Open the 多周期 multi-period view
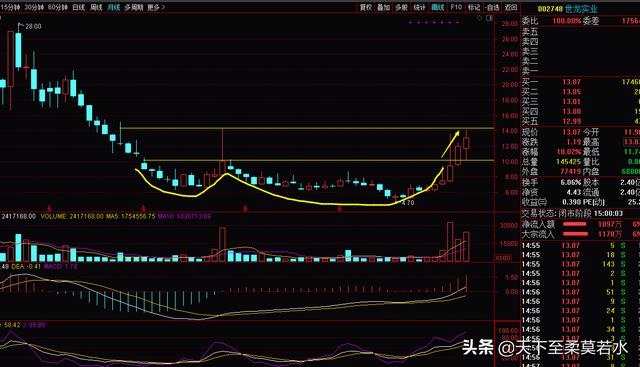This screenshot has width=640, height=367. pyautogui.click(x=133, y=7)
